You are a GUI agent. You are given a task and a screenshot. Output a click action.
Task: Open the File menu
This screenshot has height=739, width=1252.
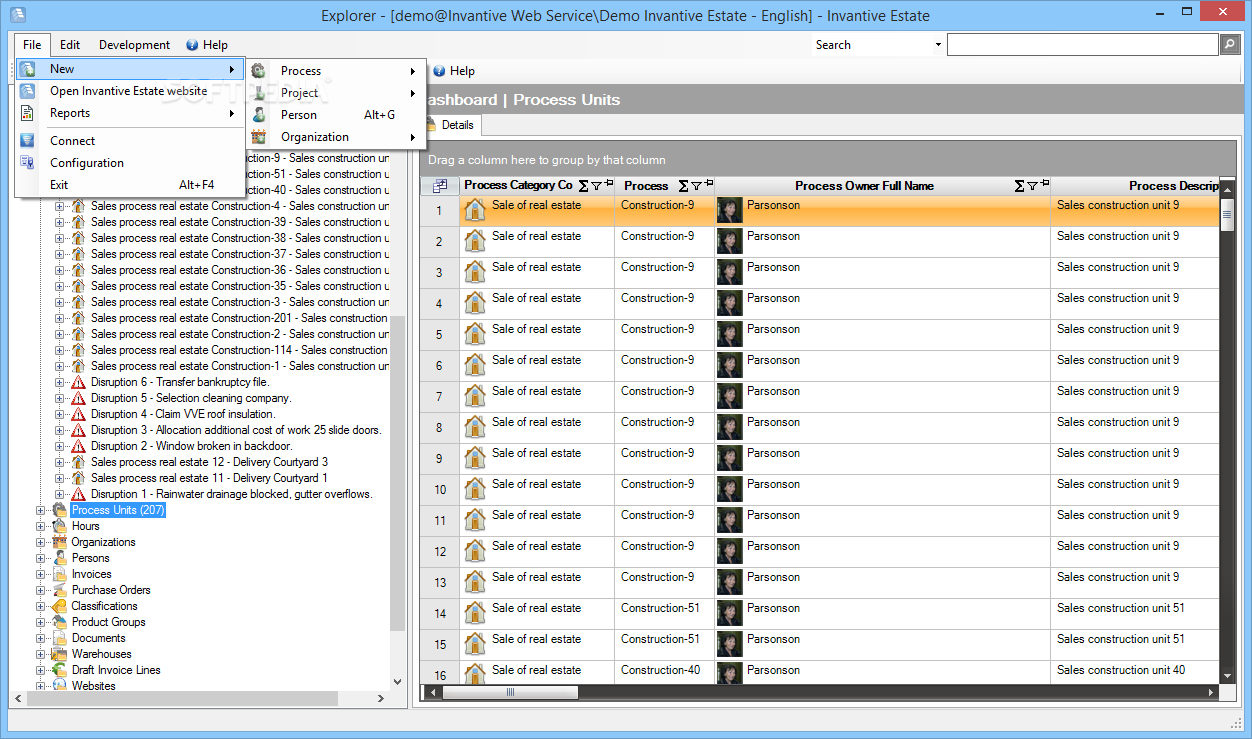coord(32,45)
